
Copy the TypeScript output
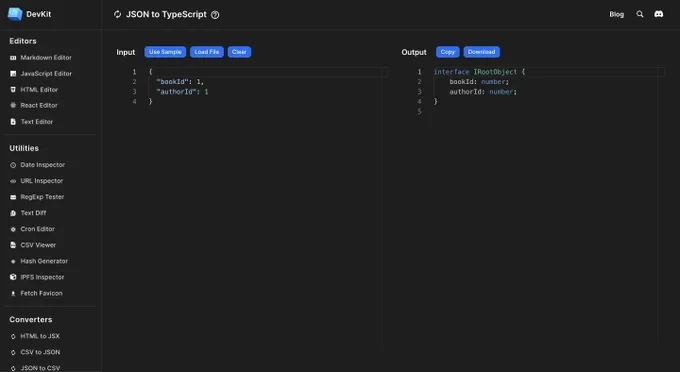tap(448, 52)
